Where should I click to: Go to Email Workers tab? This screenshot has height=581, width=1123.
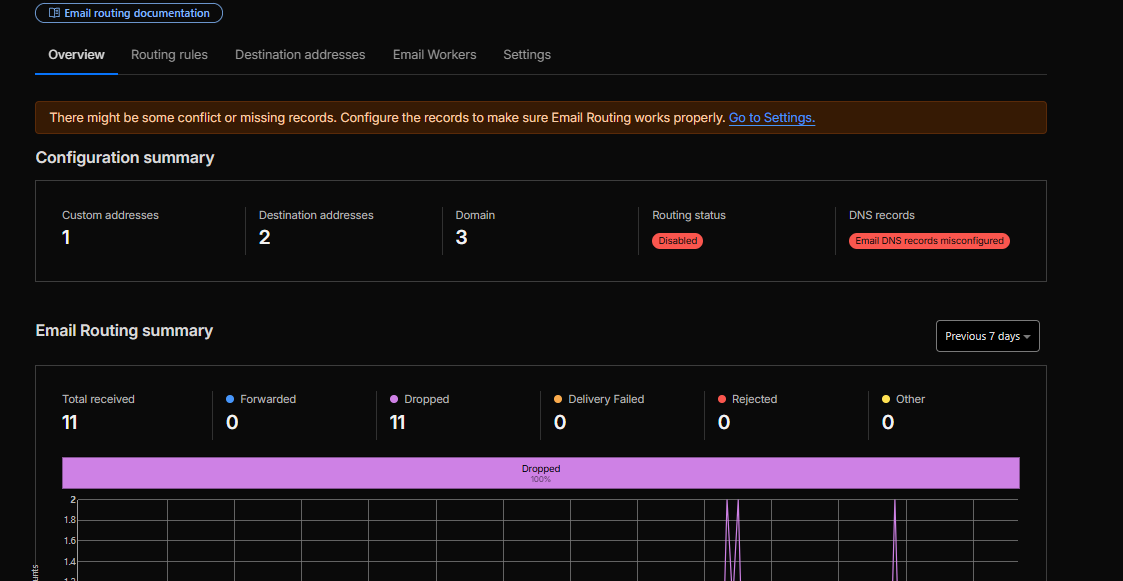[434, 54]
